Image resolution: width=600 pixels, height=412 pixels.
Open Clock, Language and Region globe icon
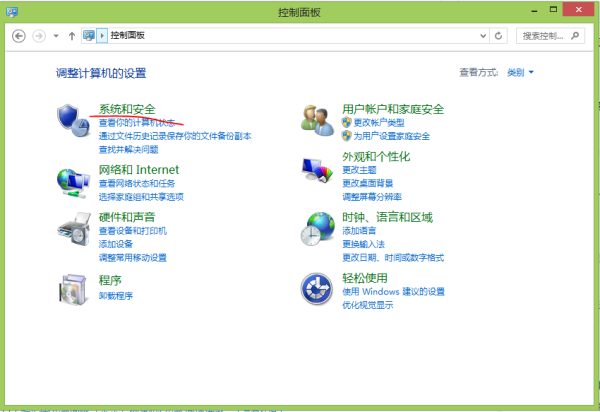point(318,229)
